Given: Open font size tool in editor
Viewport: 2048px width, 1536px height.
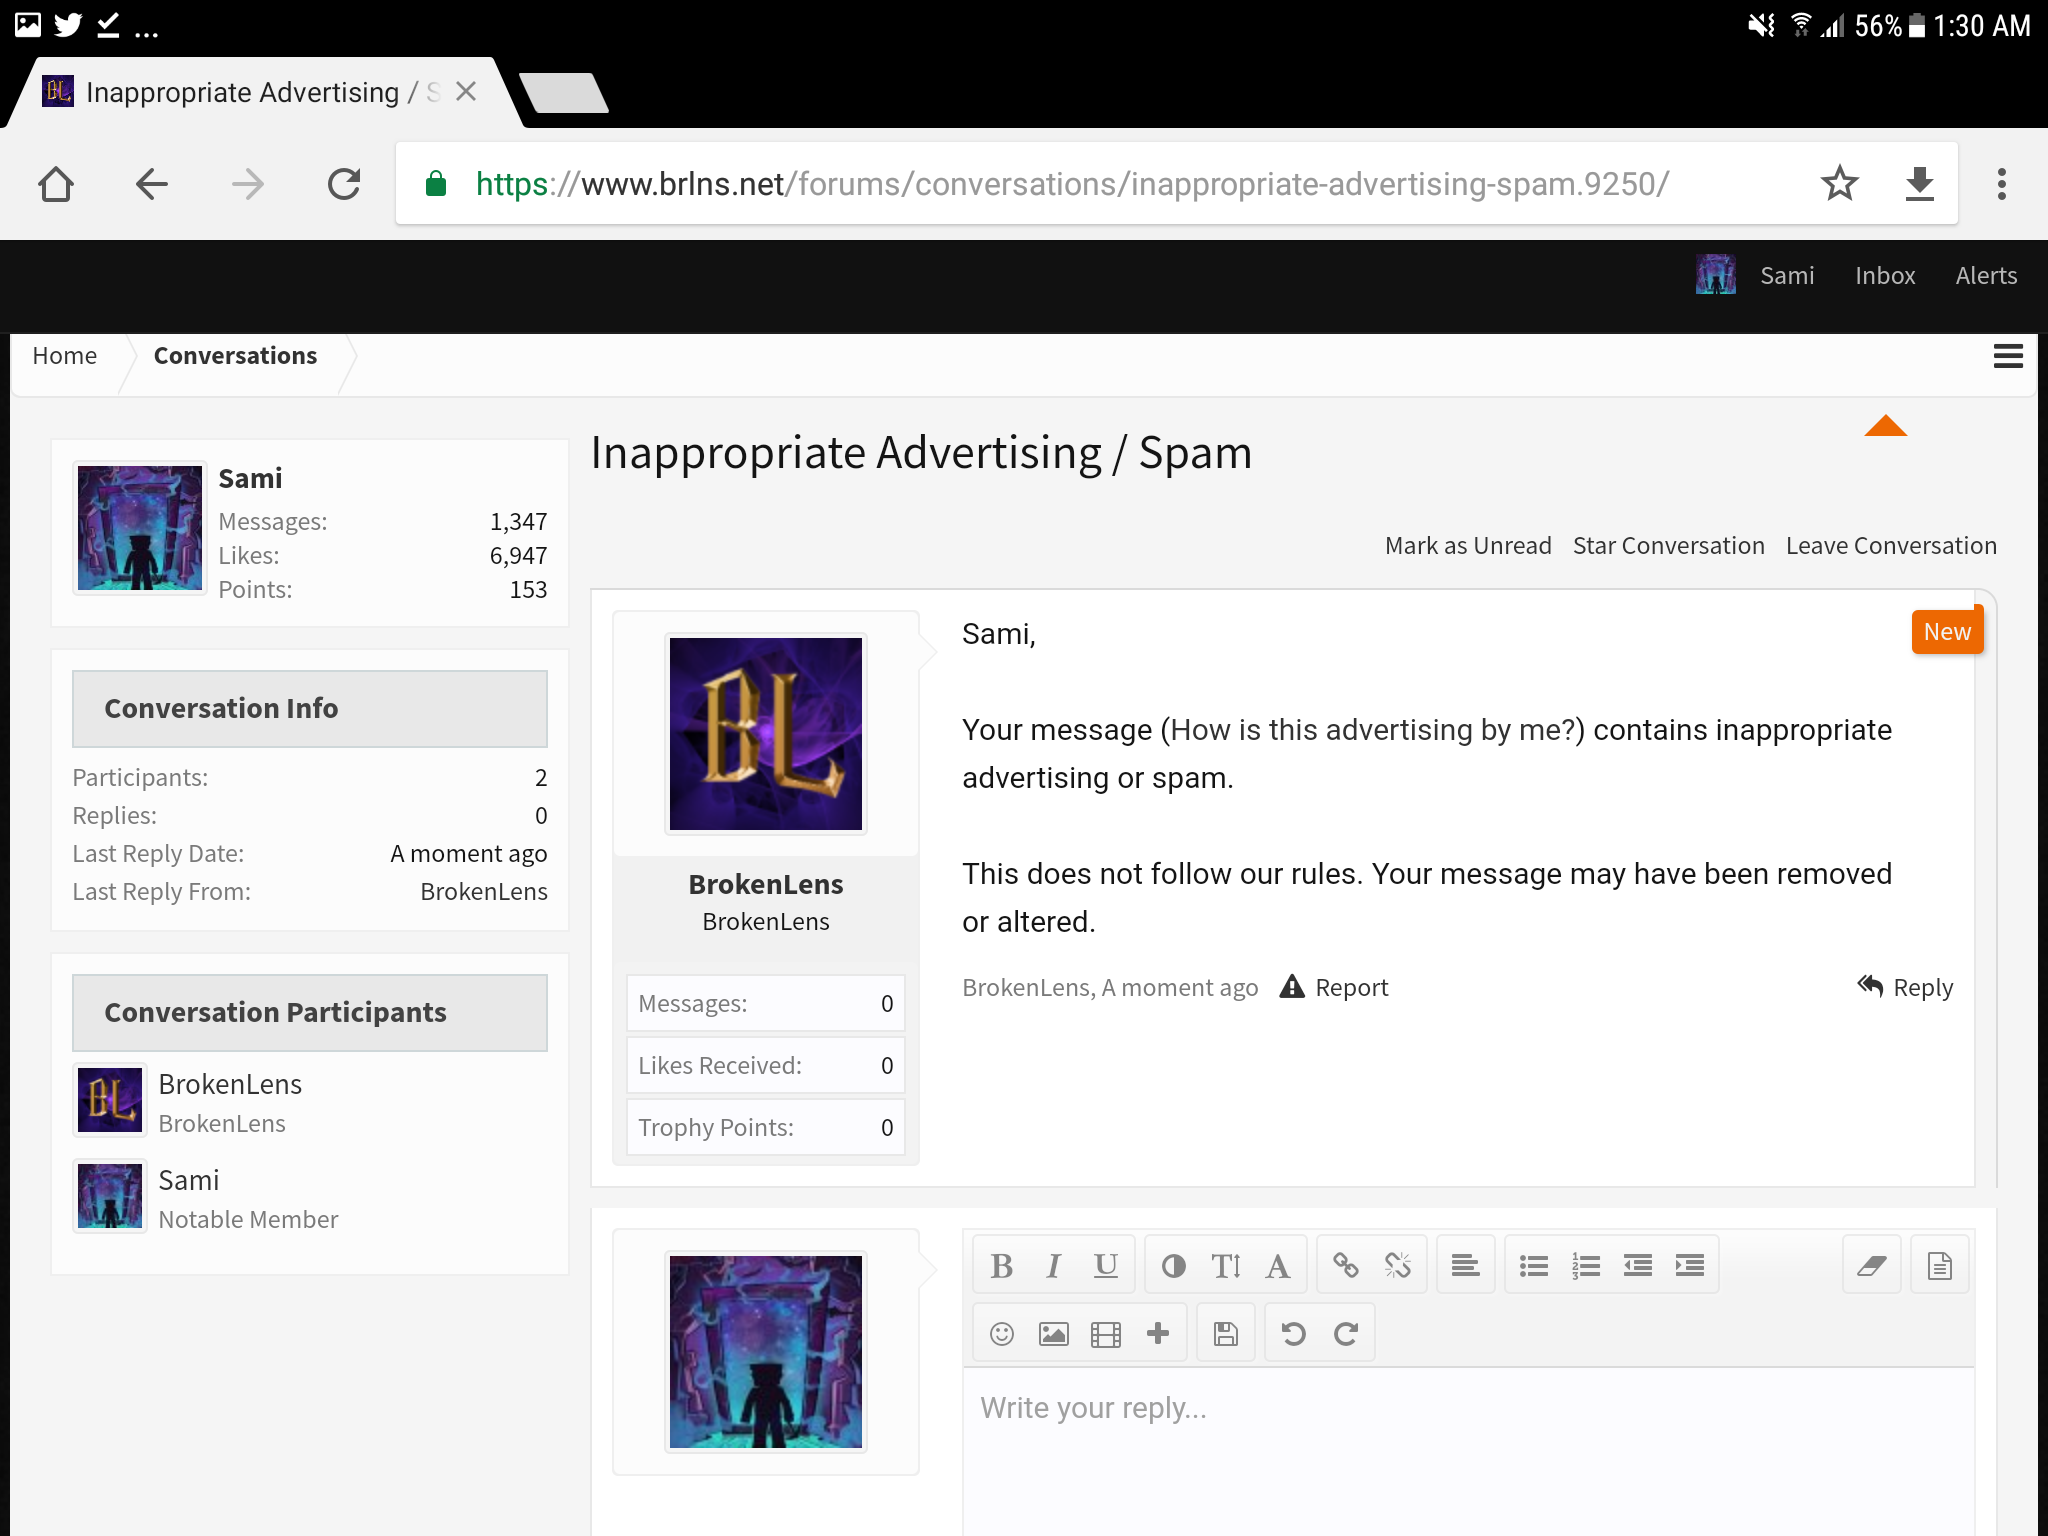Looking at the screenshot, I should coord(1225,1266).
